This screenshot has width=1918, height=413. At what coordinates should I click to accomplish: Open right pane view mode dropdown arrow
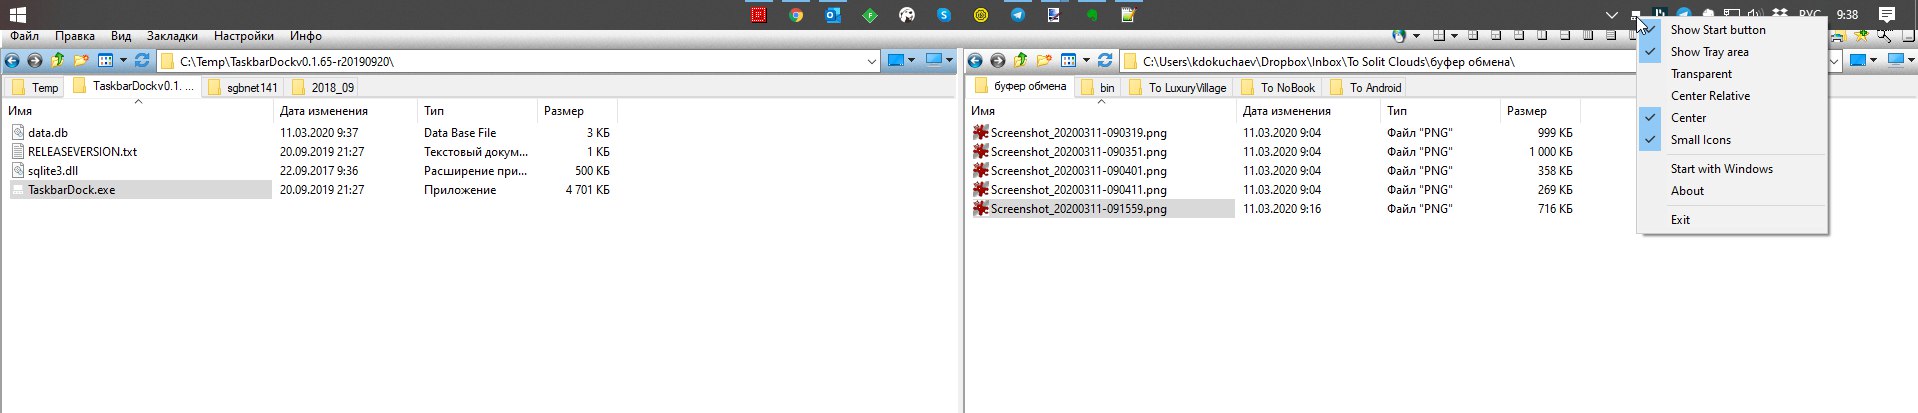(x=1086, y=61)
